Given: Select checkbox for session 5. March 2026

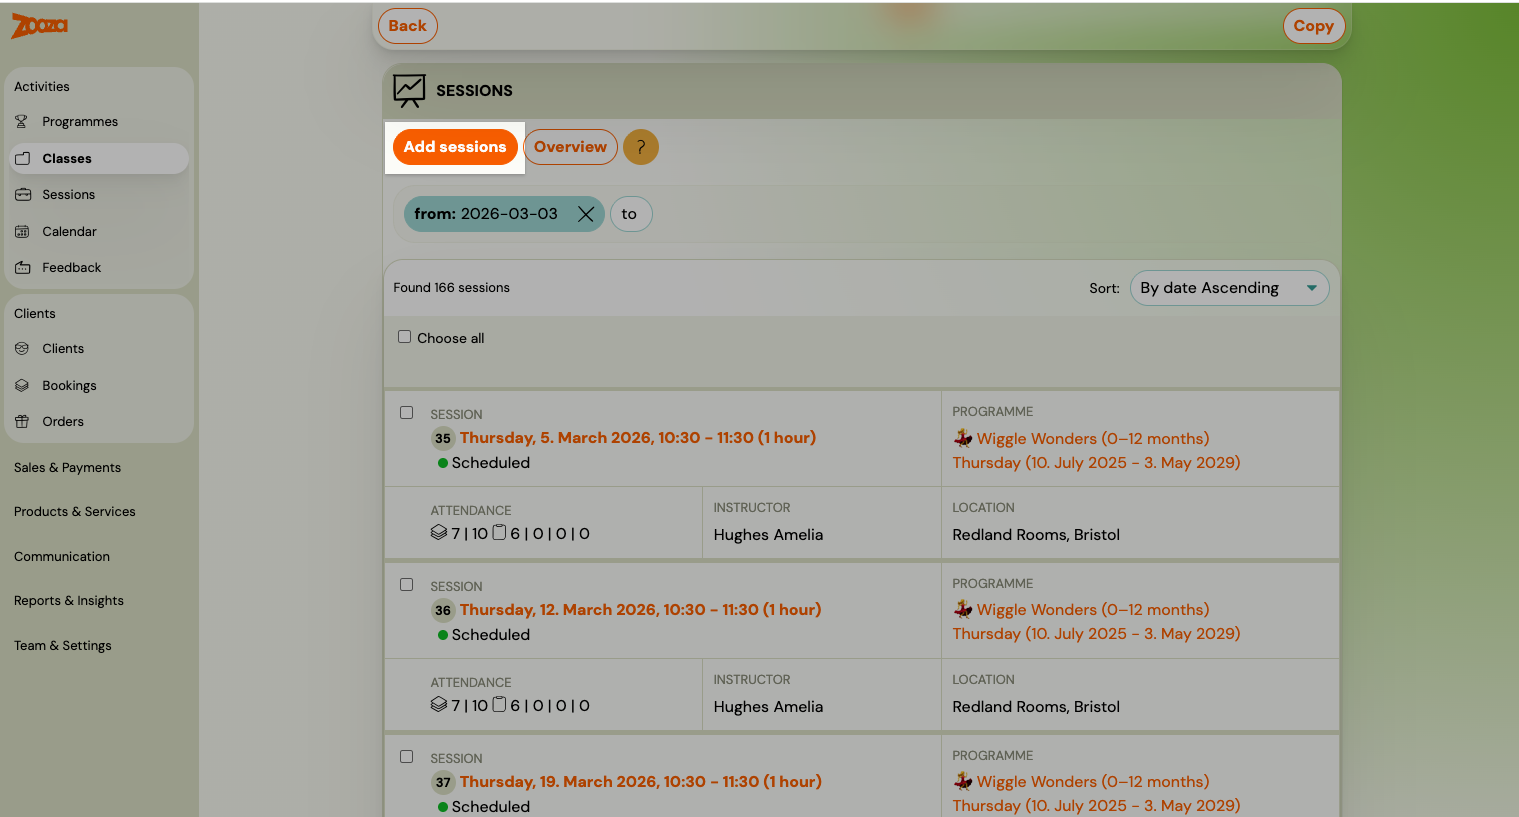Looking at the screenshot, I should tap(407, 413).
